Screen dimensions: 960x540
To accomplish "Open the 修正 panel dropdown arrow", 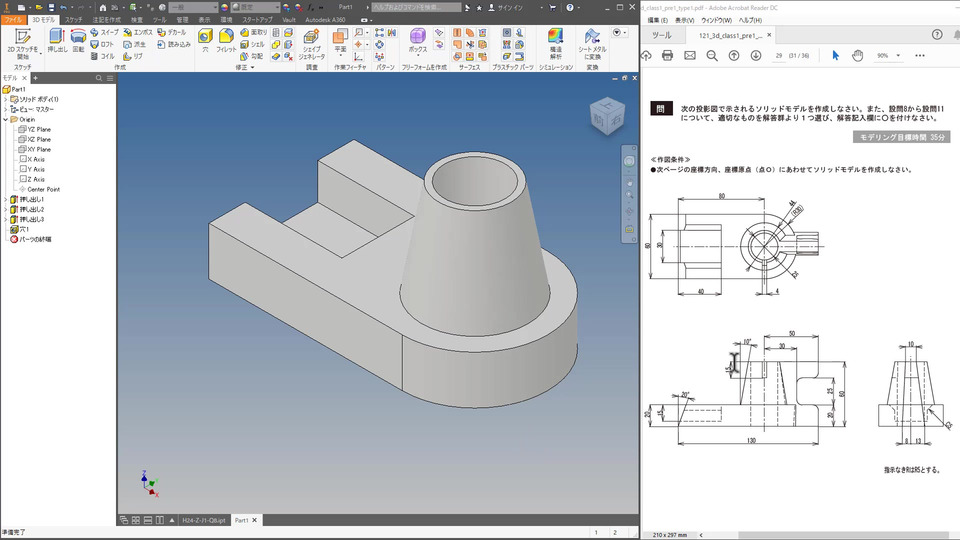I will (252, 68).
